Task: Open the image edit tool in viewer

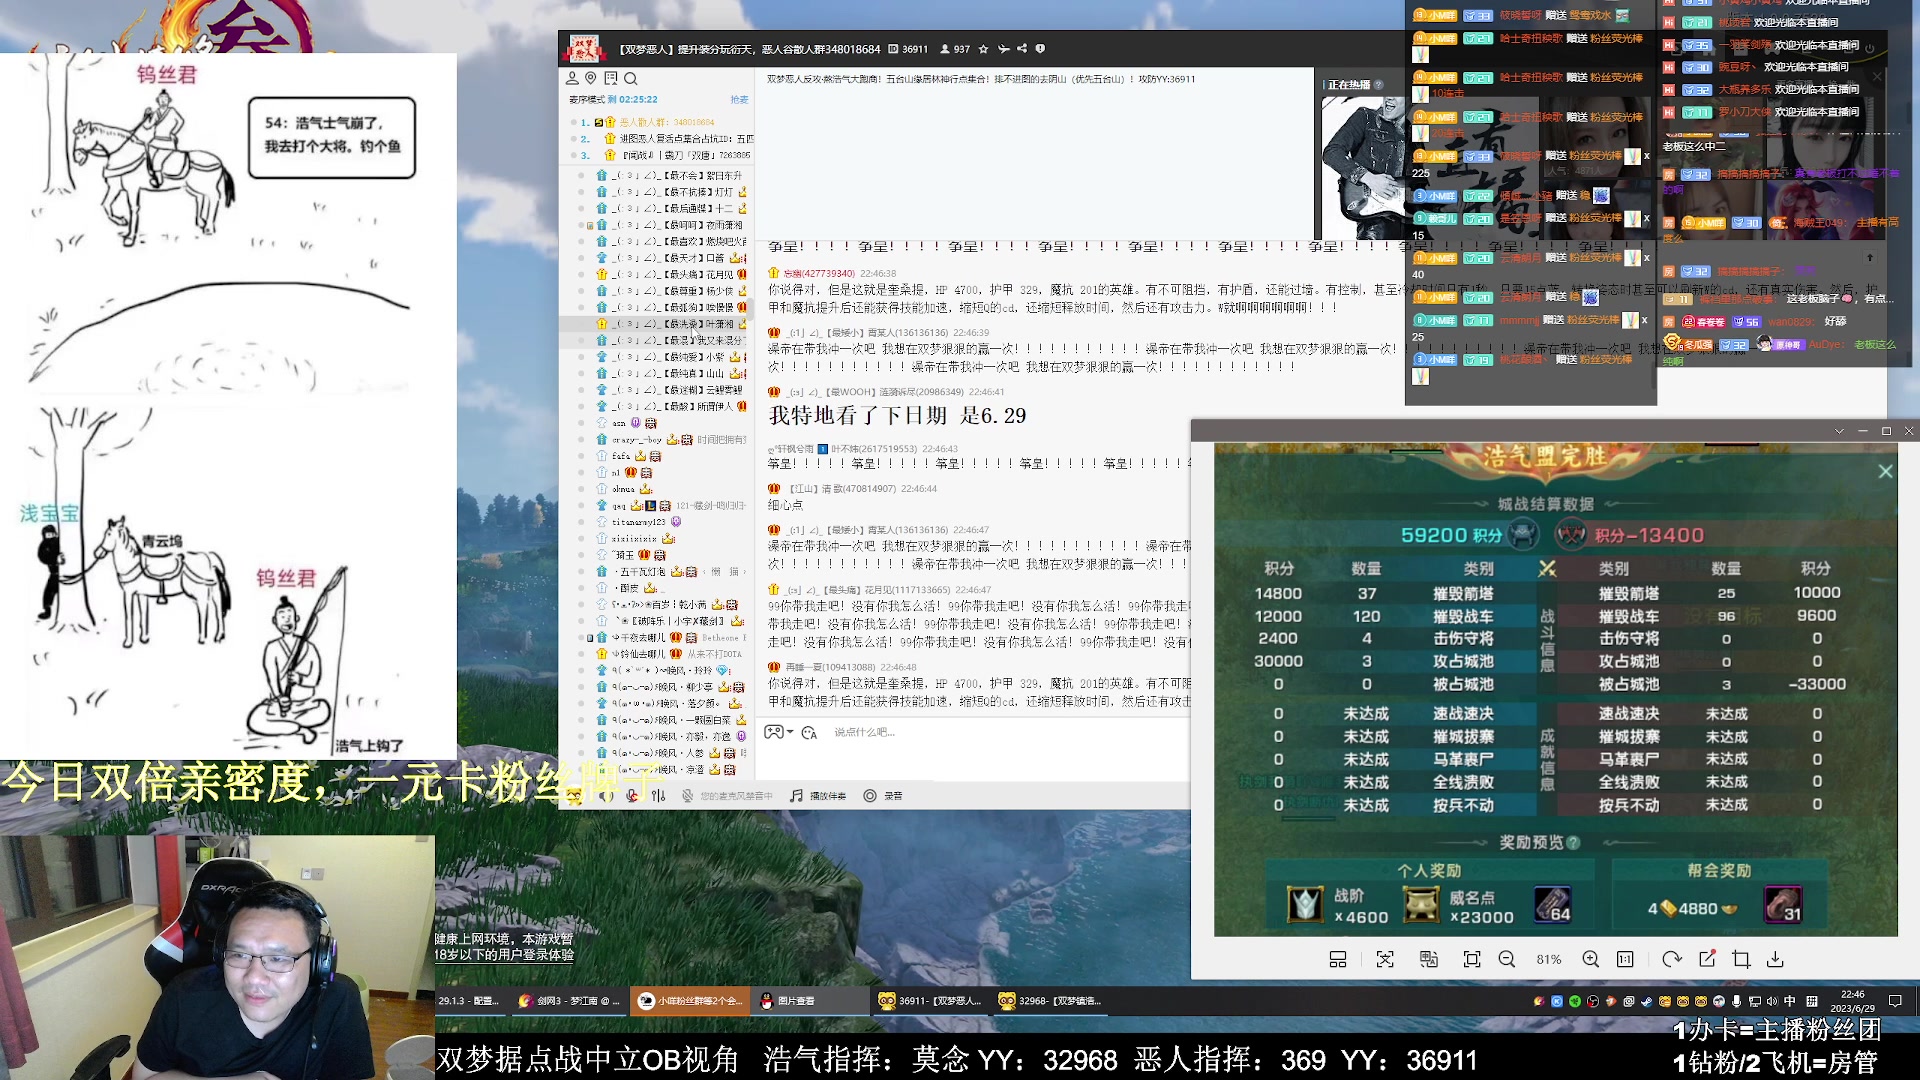Action: (1707, 959)
